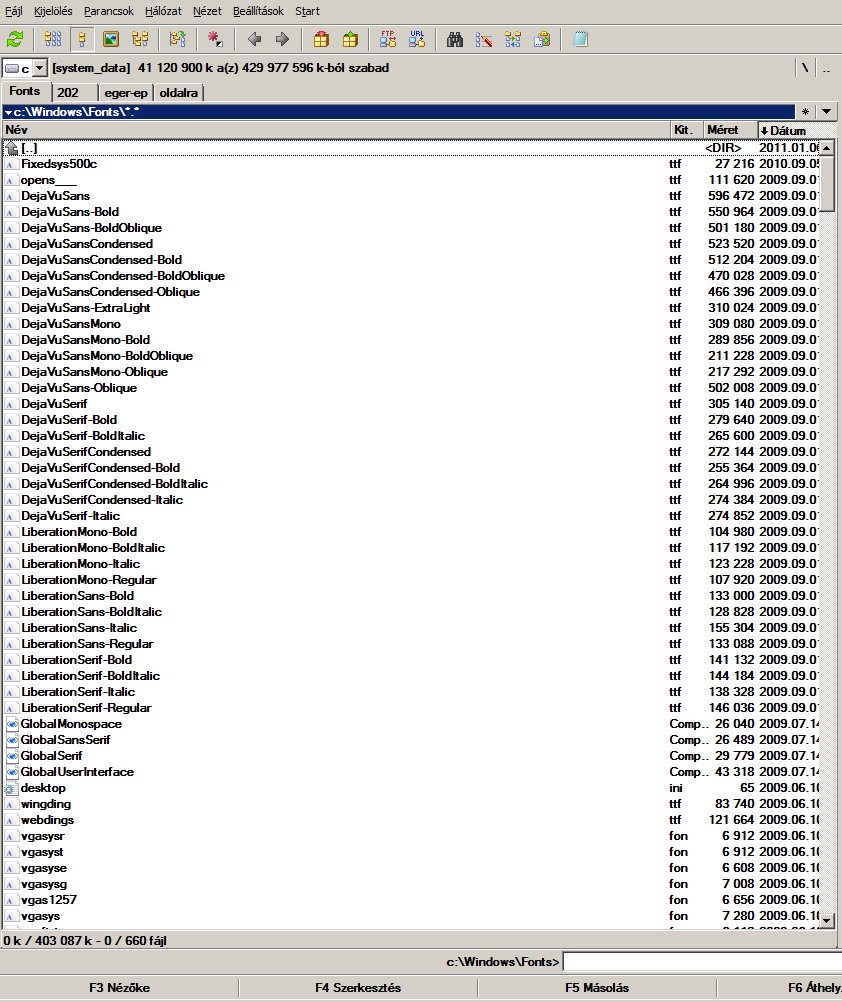Select the GlobalUserInterface file row
842x1002 pixels.
coord(411,771)
